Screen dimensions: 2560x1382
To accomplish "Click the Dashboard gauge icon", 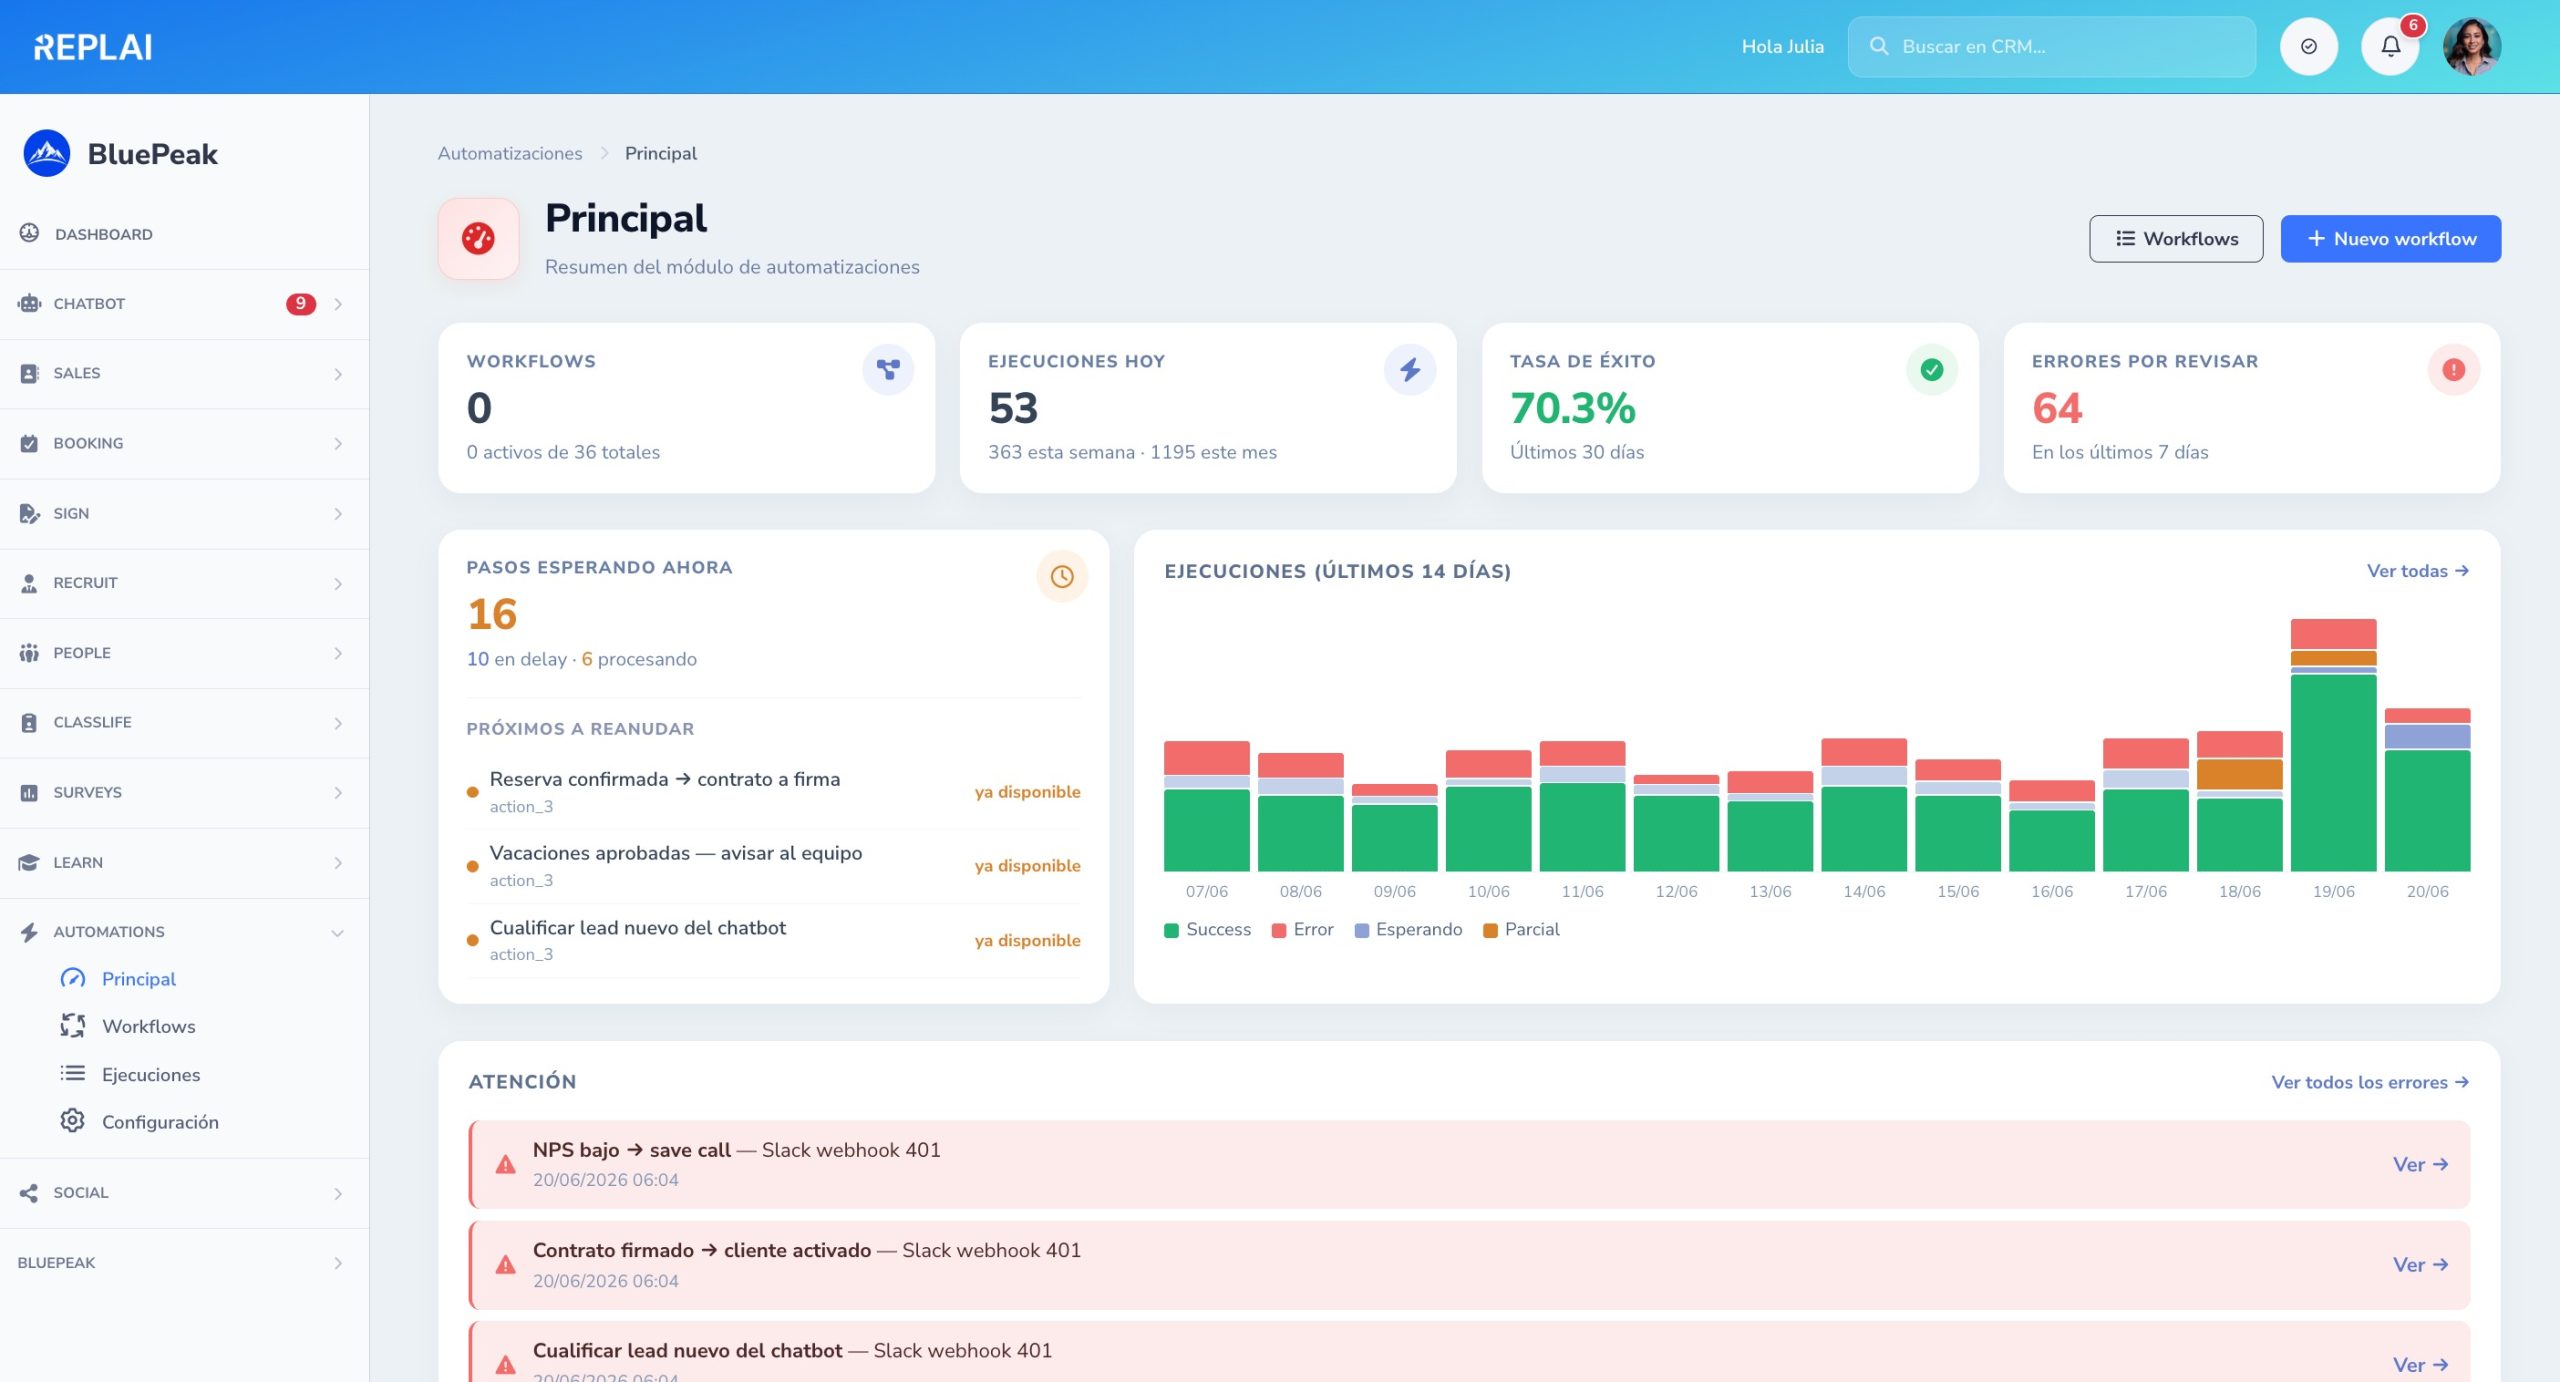I will tap(29, 233).
